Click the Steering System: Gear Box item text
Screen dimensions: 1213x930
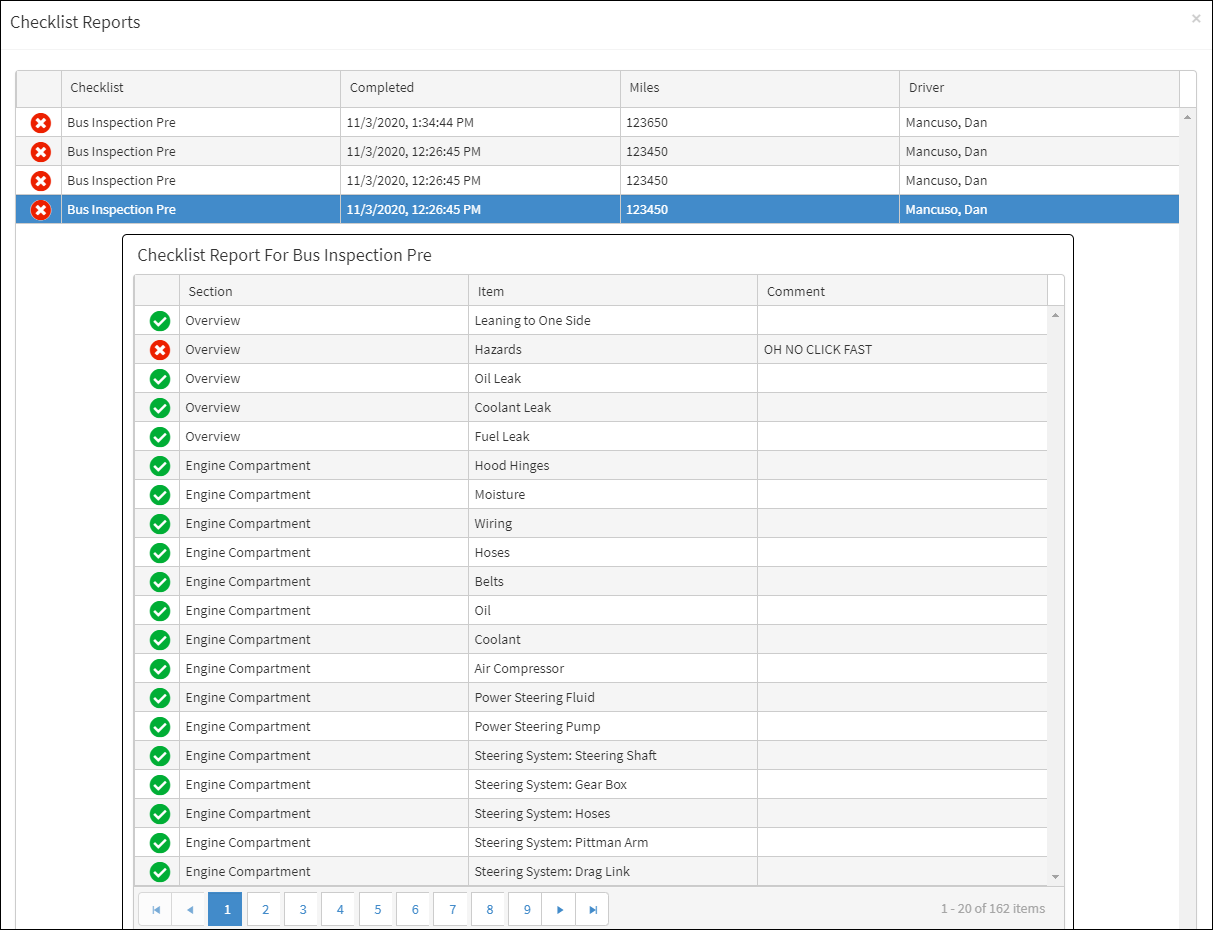pyautogui.click(x=551, y=785)
